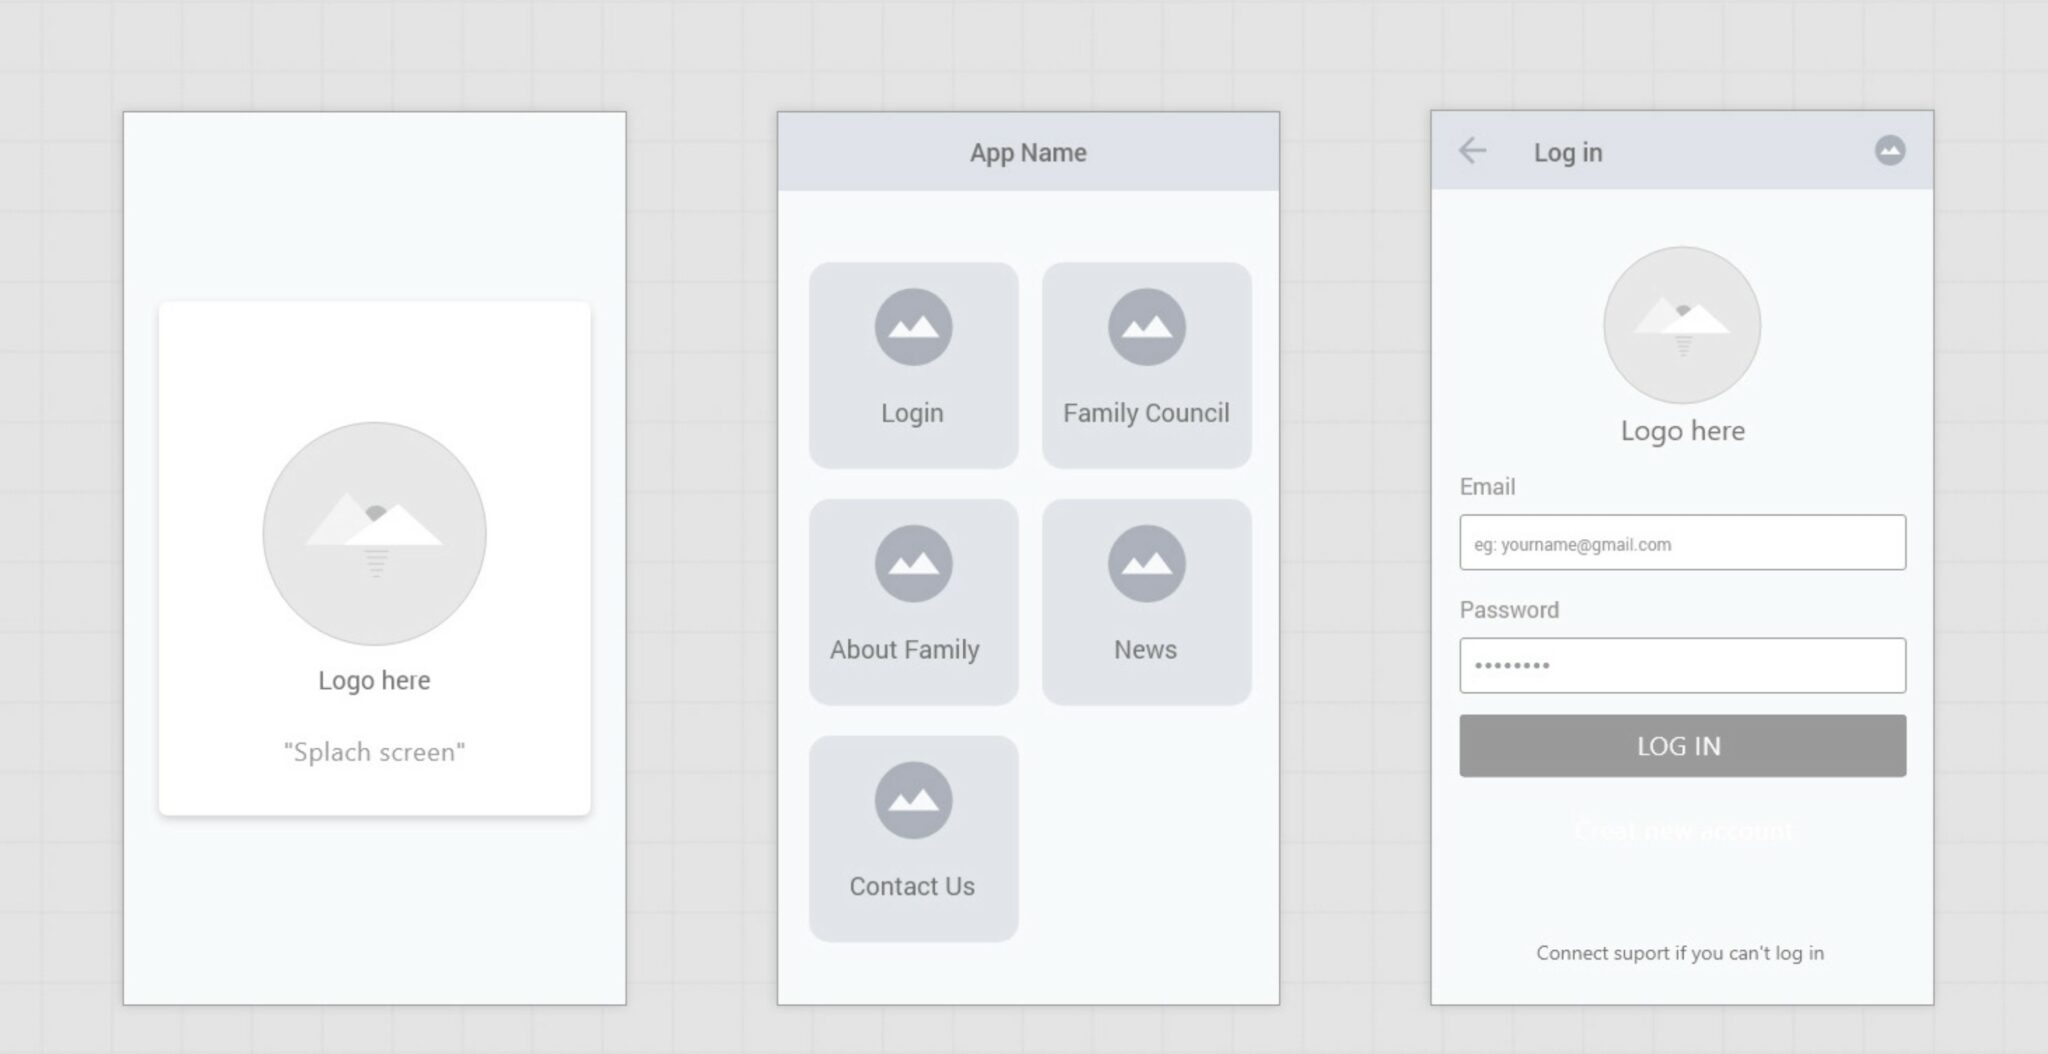
Task: Click the Splach screen text label
Action: point(374,751)
